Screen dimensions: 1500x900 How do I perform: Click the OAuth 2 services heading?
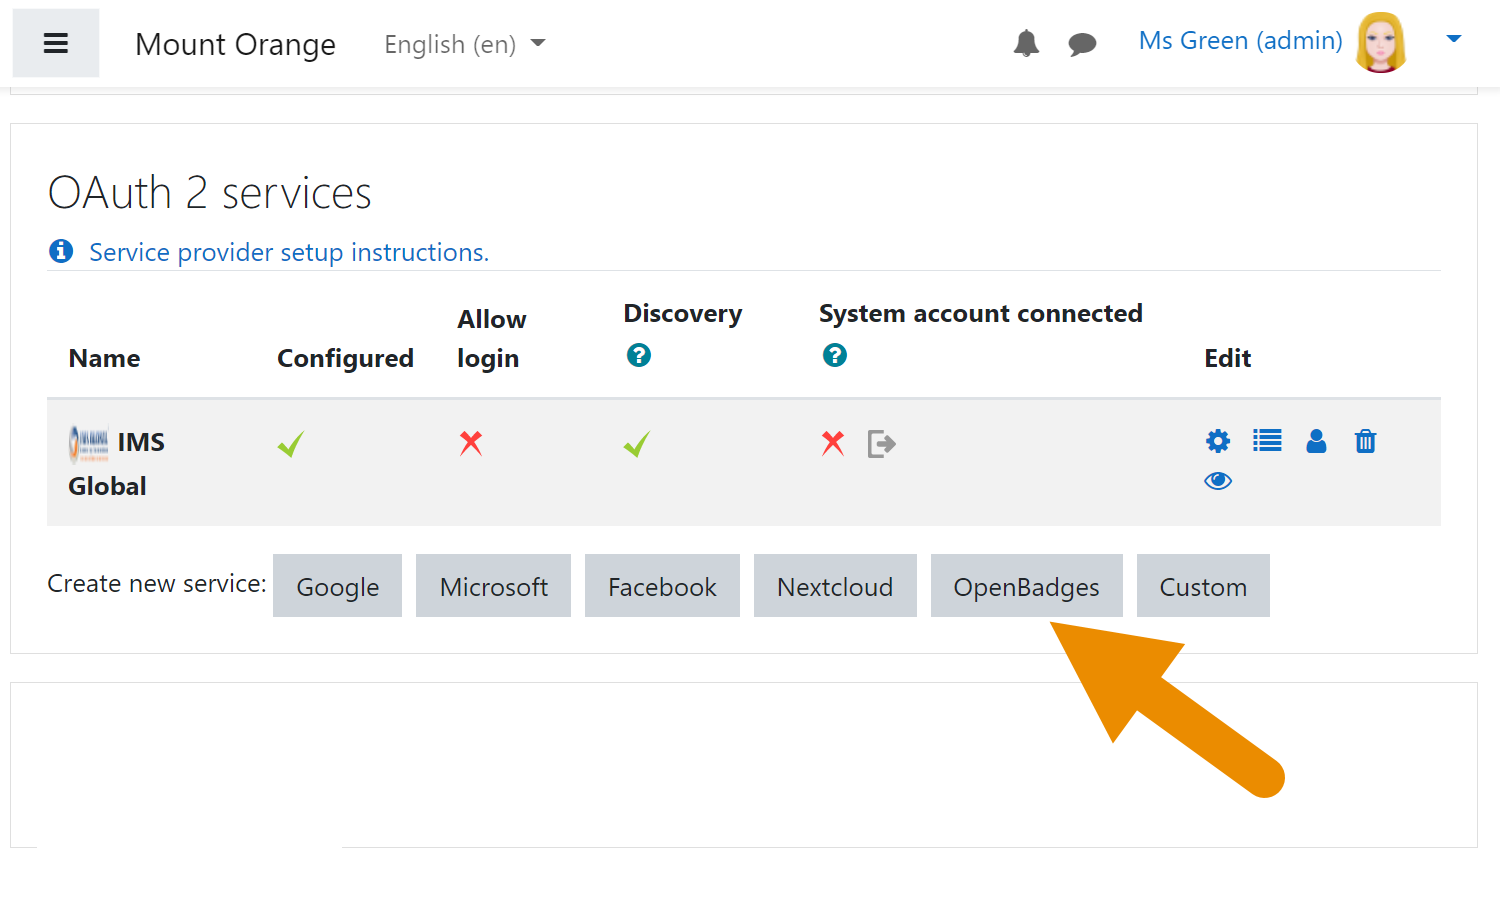click(210, 192)
